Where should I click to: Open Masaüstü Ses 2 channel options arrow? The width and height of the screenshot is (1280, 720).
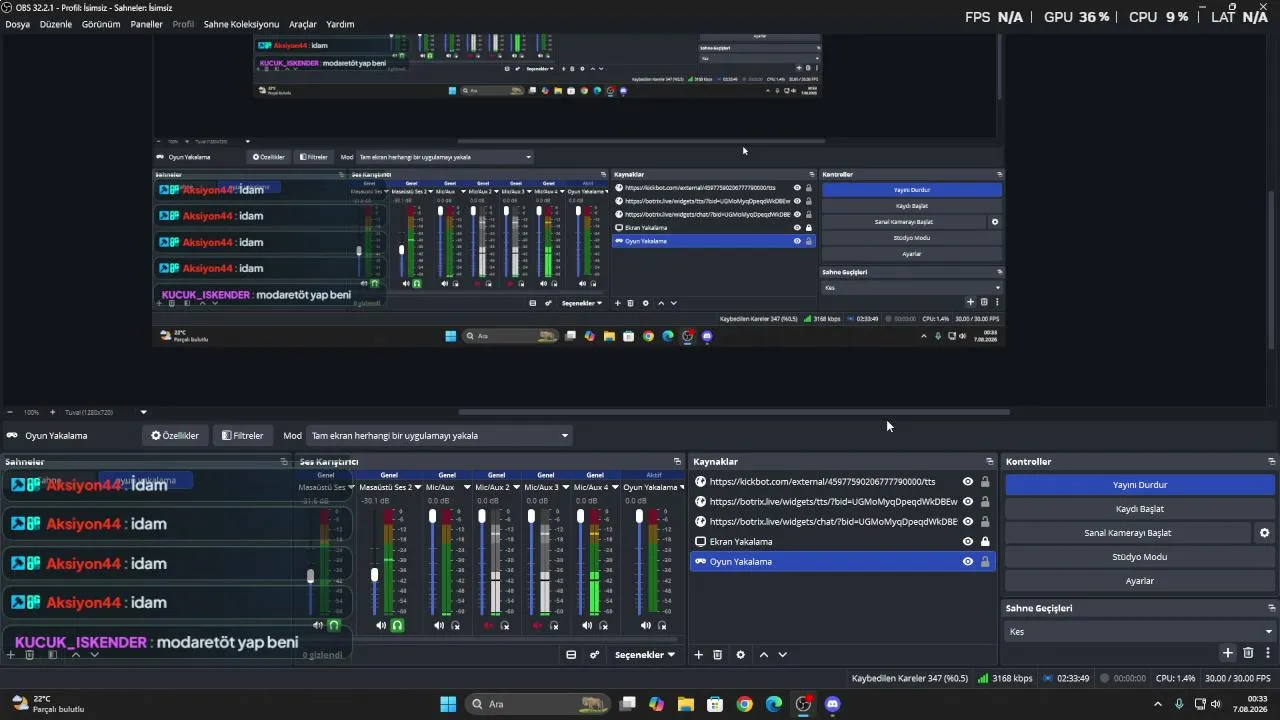tap(419, 488)
